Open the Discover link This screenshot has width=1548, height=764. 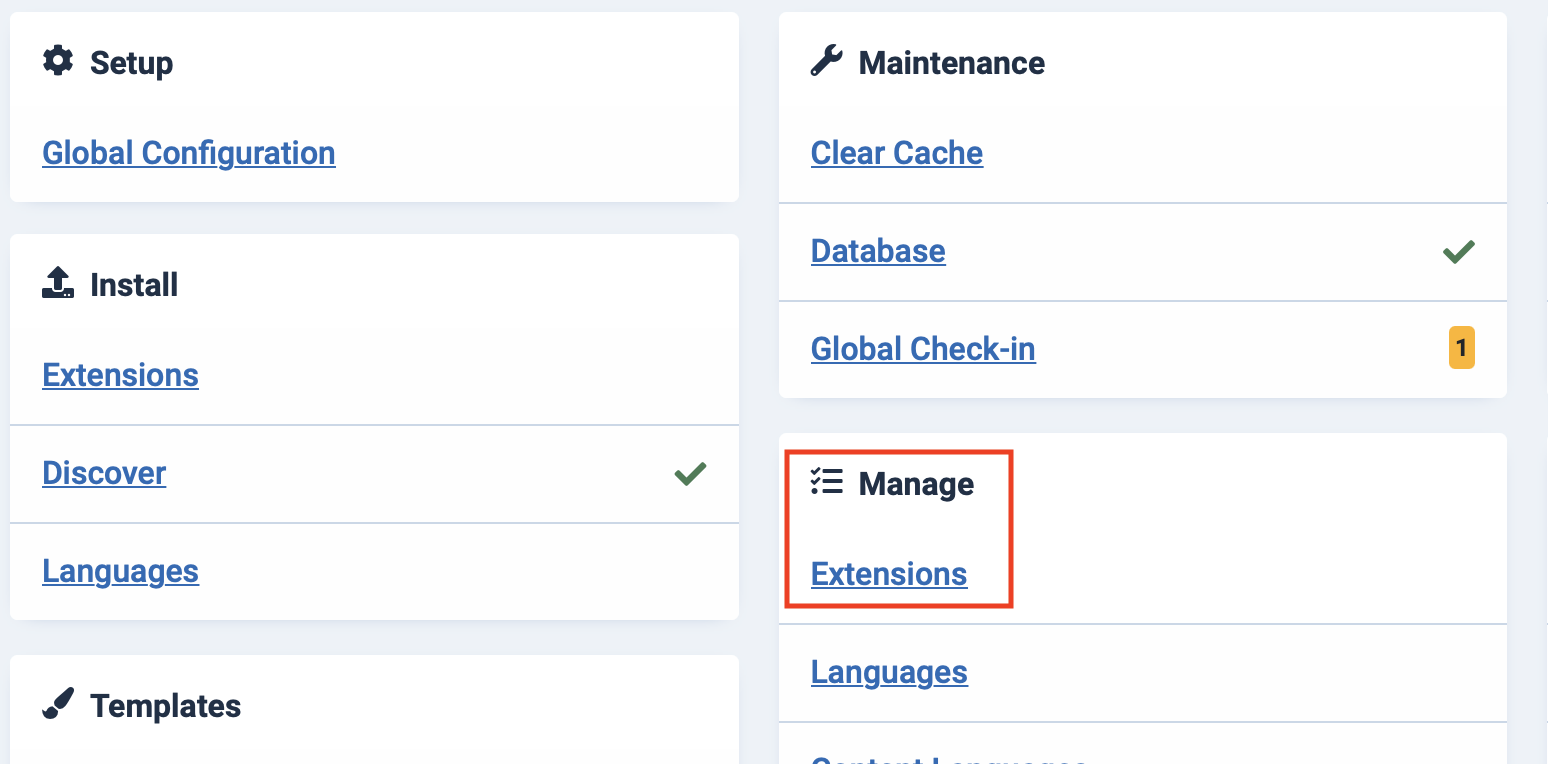coord(104,473)
